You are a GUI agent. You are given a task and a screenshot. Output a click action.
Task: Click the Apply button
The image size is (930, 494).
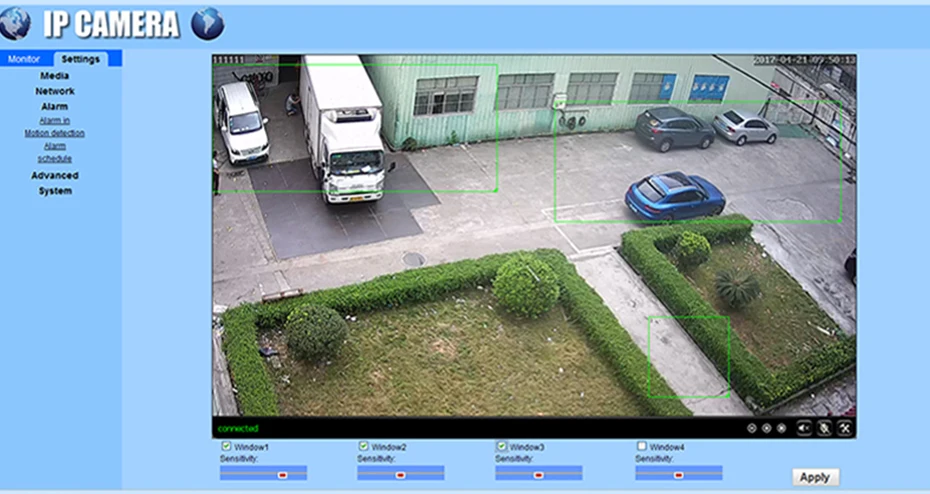click(x=815, y=477)
